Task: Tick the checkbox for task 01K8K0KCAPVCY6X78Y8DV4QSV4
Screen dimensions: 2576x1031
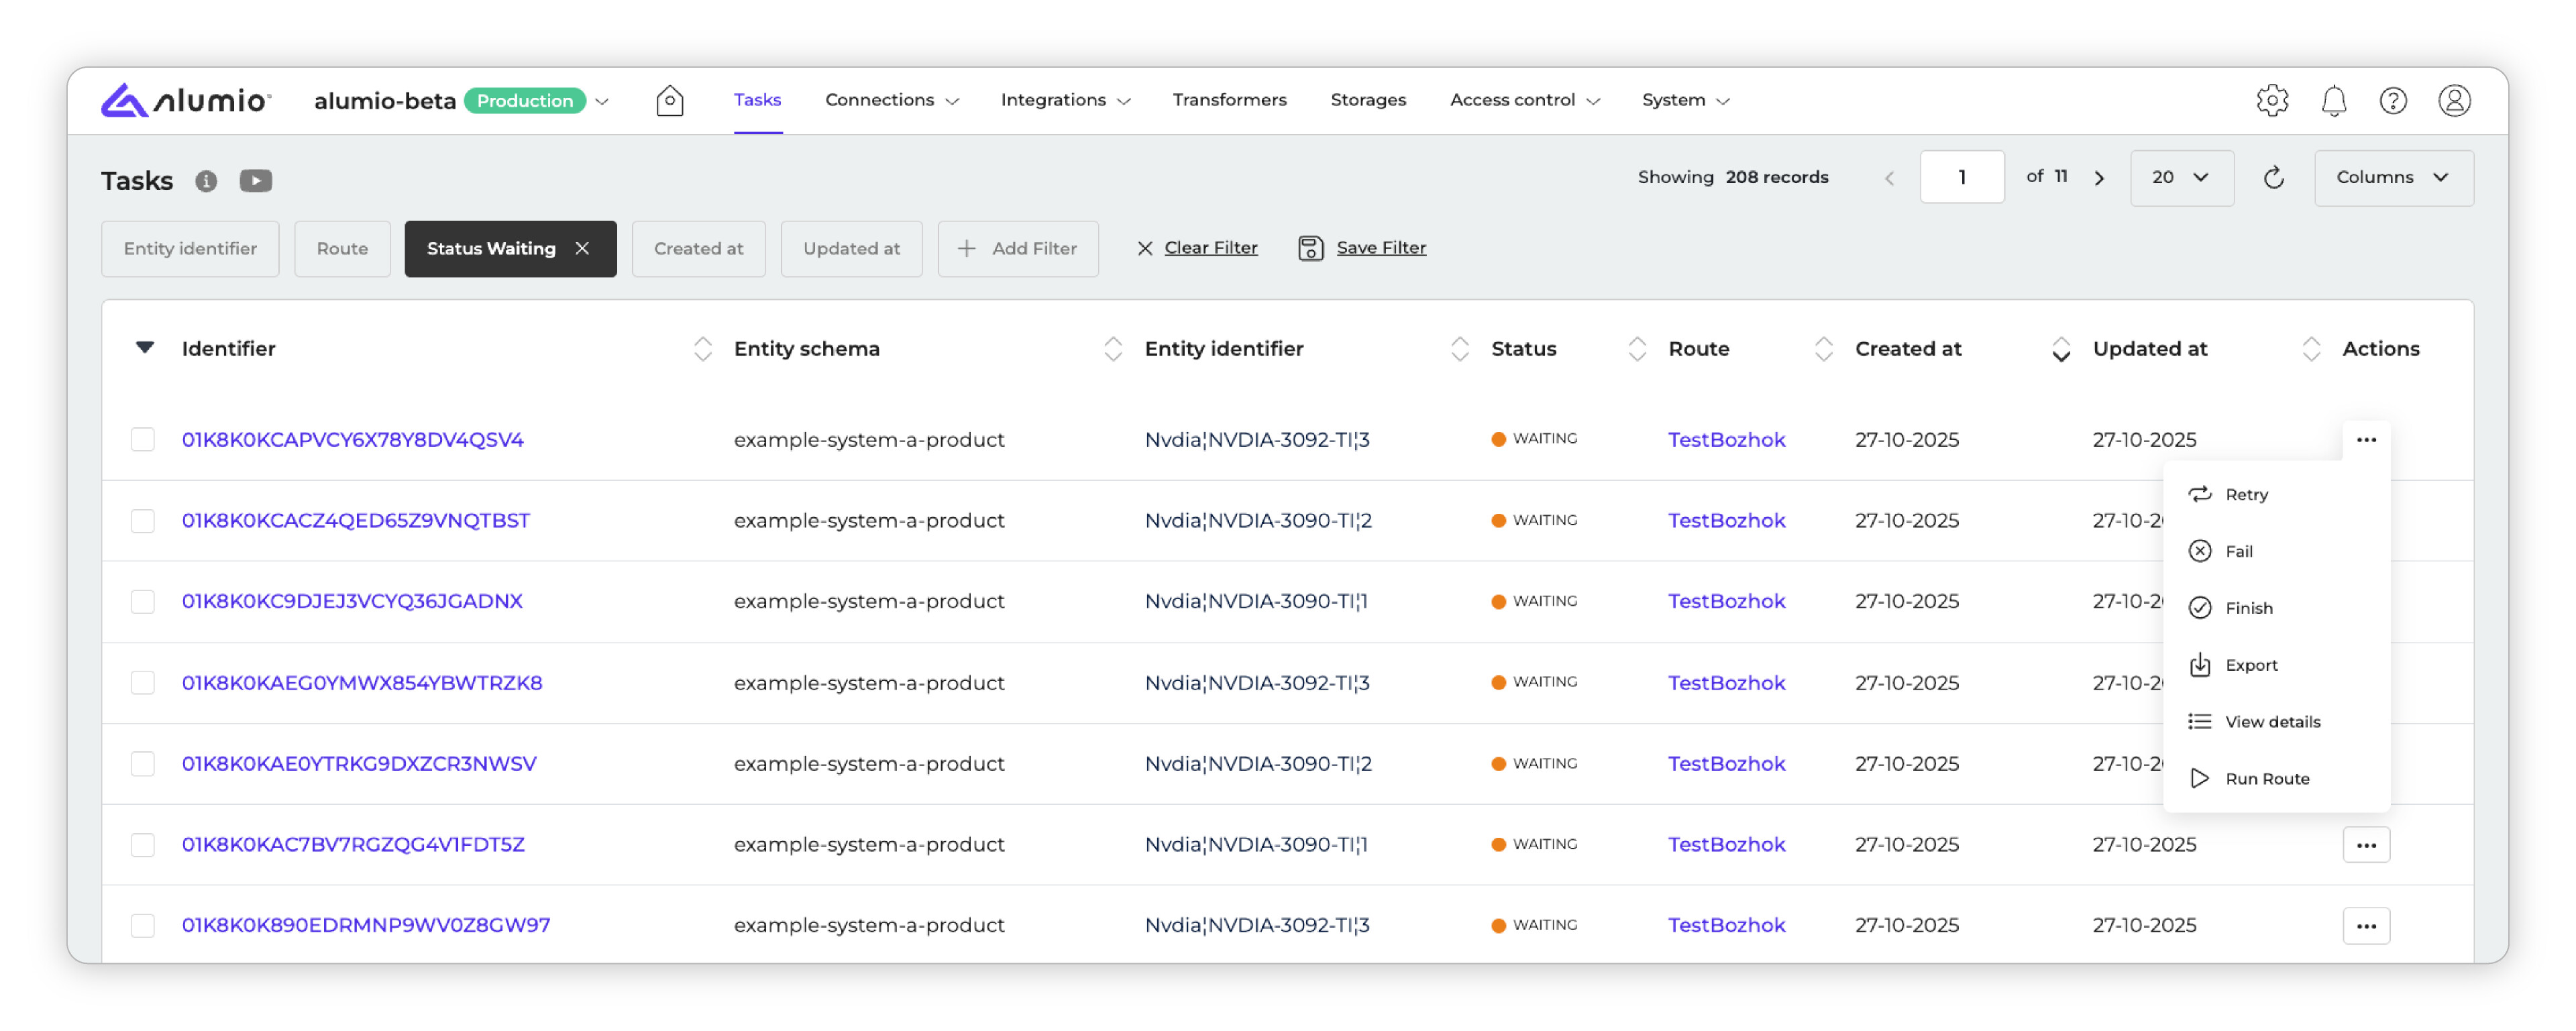Action: tap(143, 439)
